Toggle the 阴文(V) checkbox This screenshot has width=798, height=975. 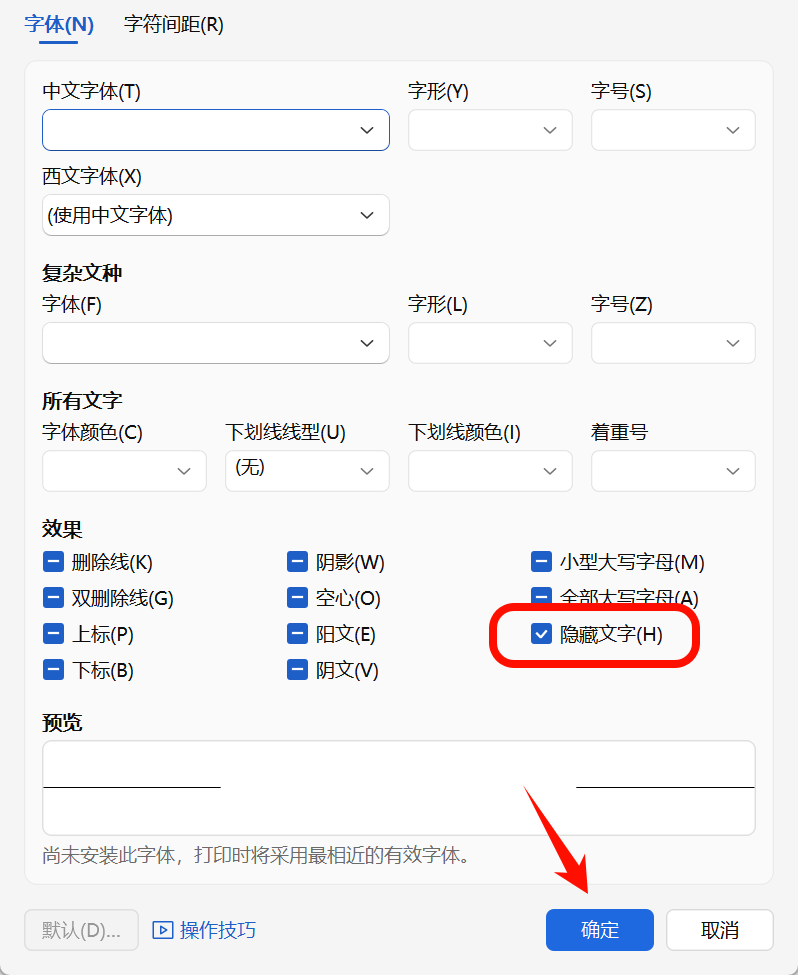297,670
